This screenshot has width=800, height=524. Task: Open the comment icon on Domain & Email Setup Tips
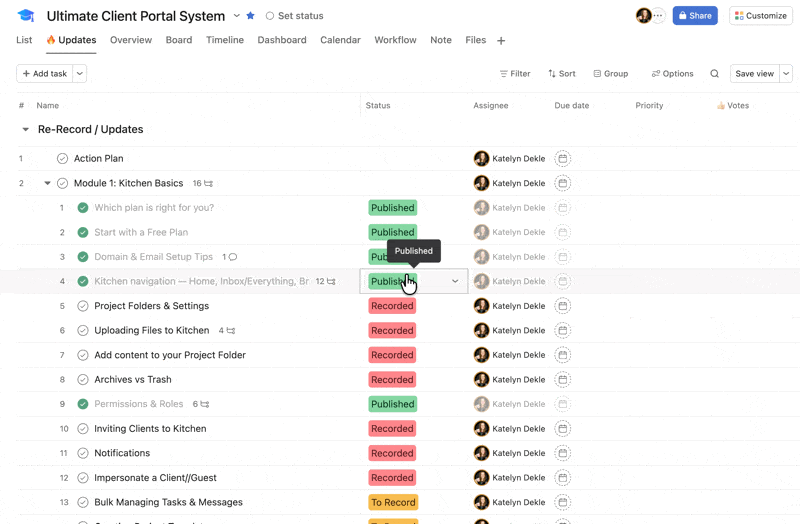click(233, 257)
